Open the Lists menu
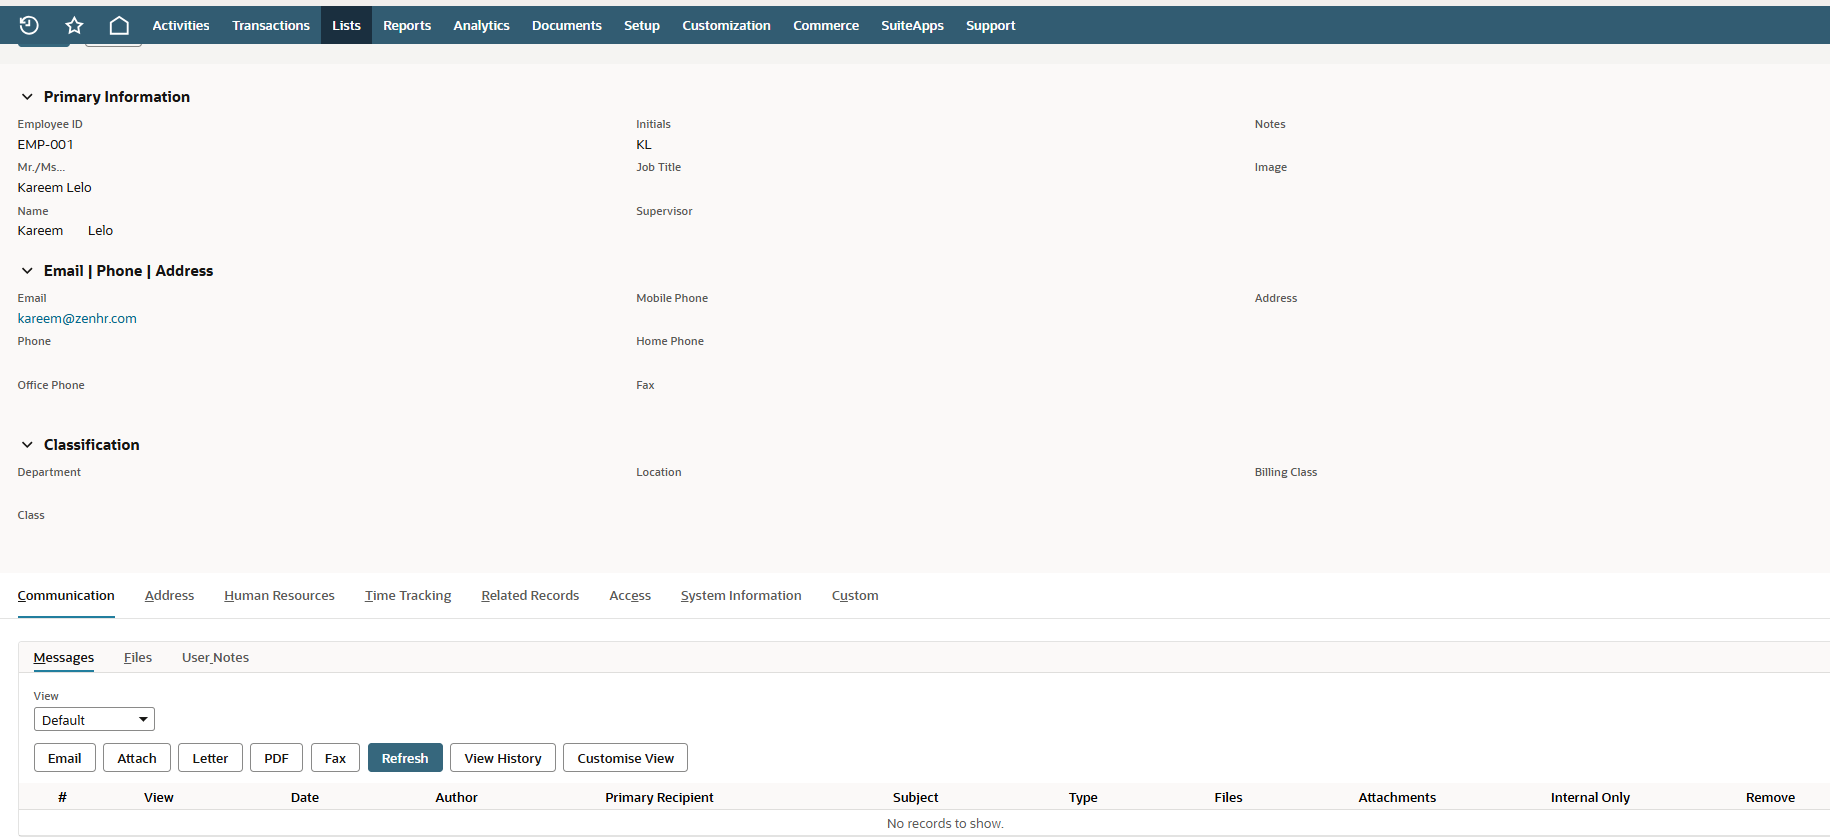The height and width of the screenshot is (838, 1830). click(346, 25)
